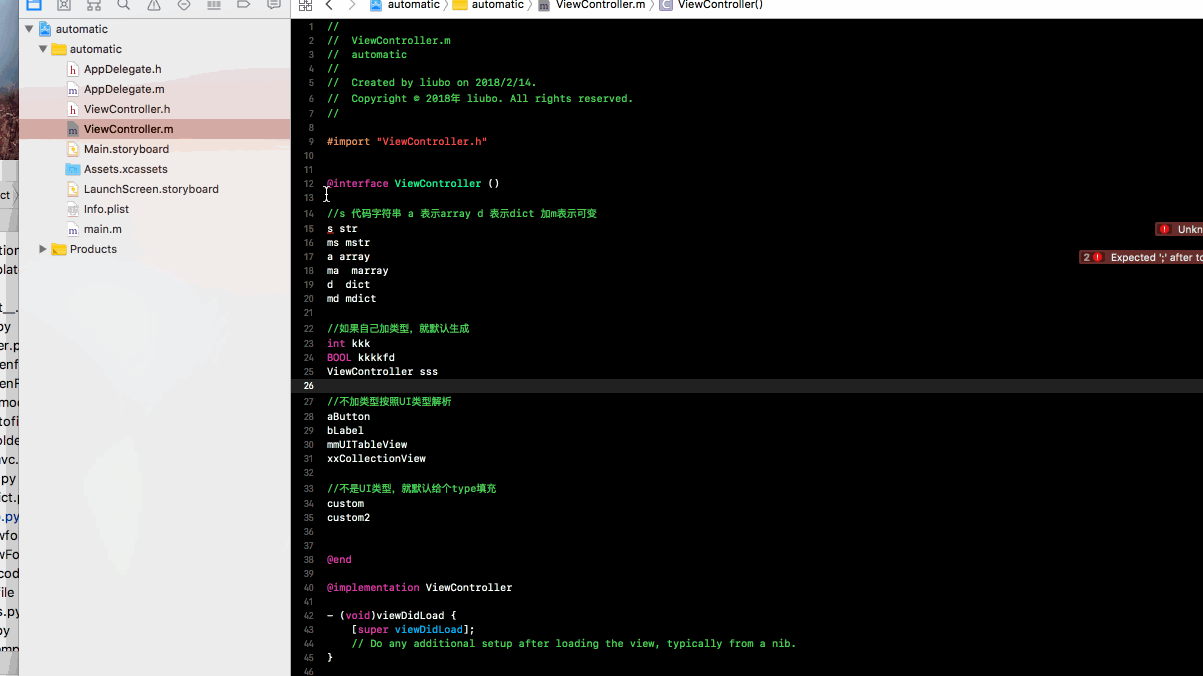The height and width of the screenshot is (676, 1203).
Task: Open the Test navigator diamond icon
Action: 184,5
